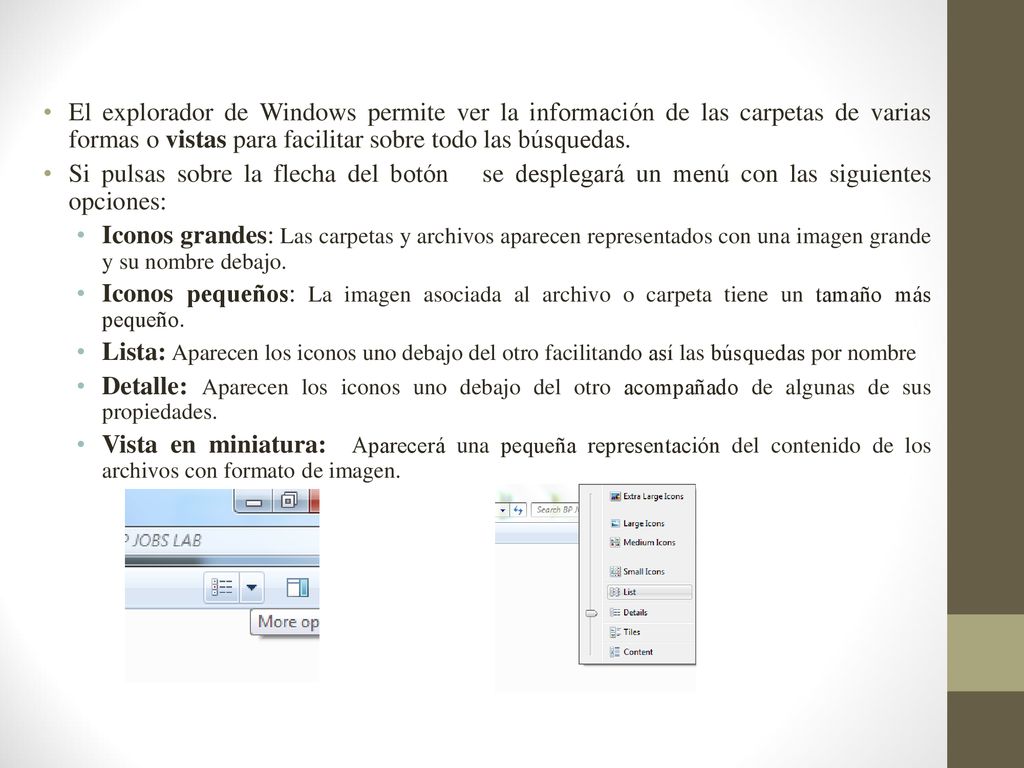Click the bold heading 'Lista:'
Viewport: 1024px width, 768px height.
134,352
